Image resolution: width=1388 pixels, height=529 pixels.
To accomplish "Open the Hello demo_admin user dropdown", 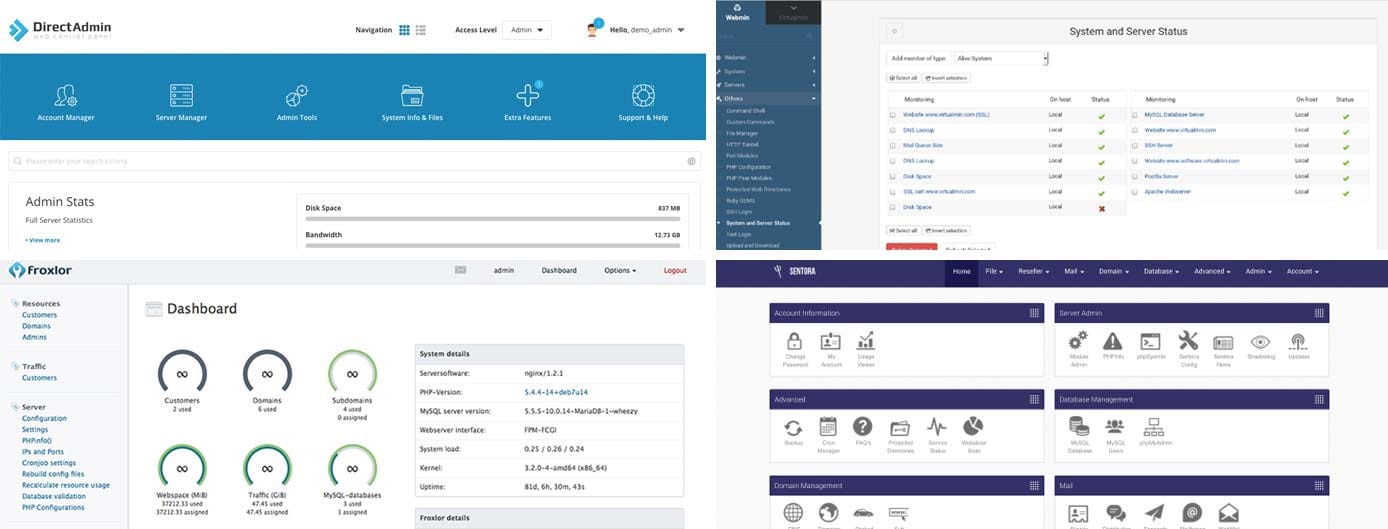I will pyautogui.click(x=647, y=30).
